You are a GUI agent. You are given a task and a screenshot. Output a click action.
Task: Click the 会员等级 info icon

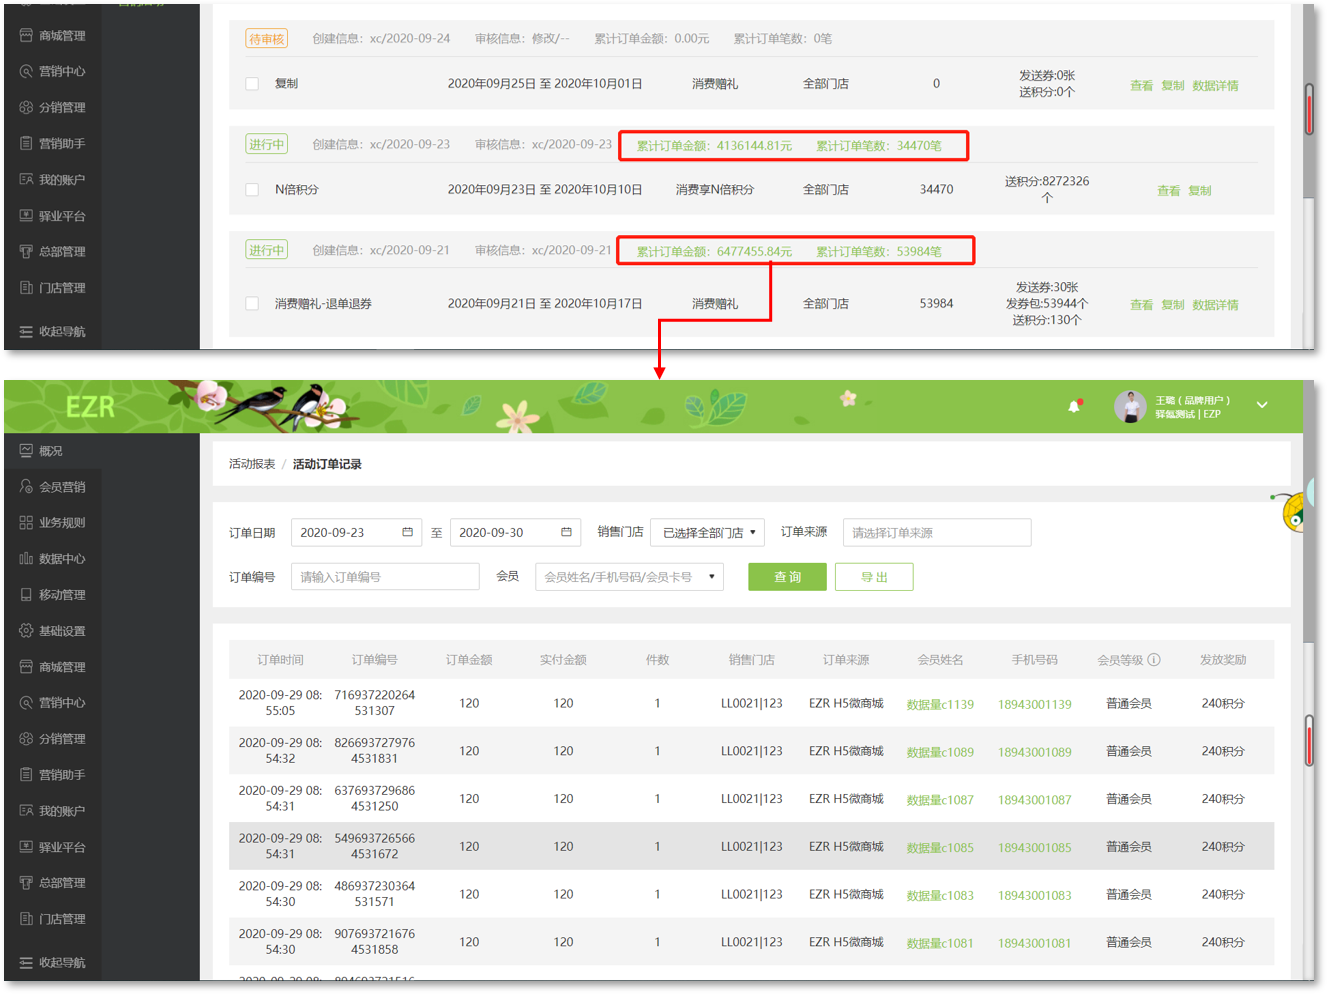[1154, 660]
